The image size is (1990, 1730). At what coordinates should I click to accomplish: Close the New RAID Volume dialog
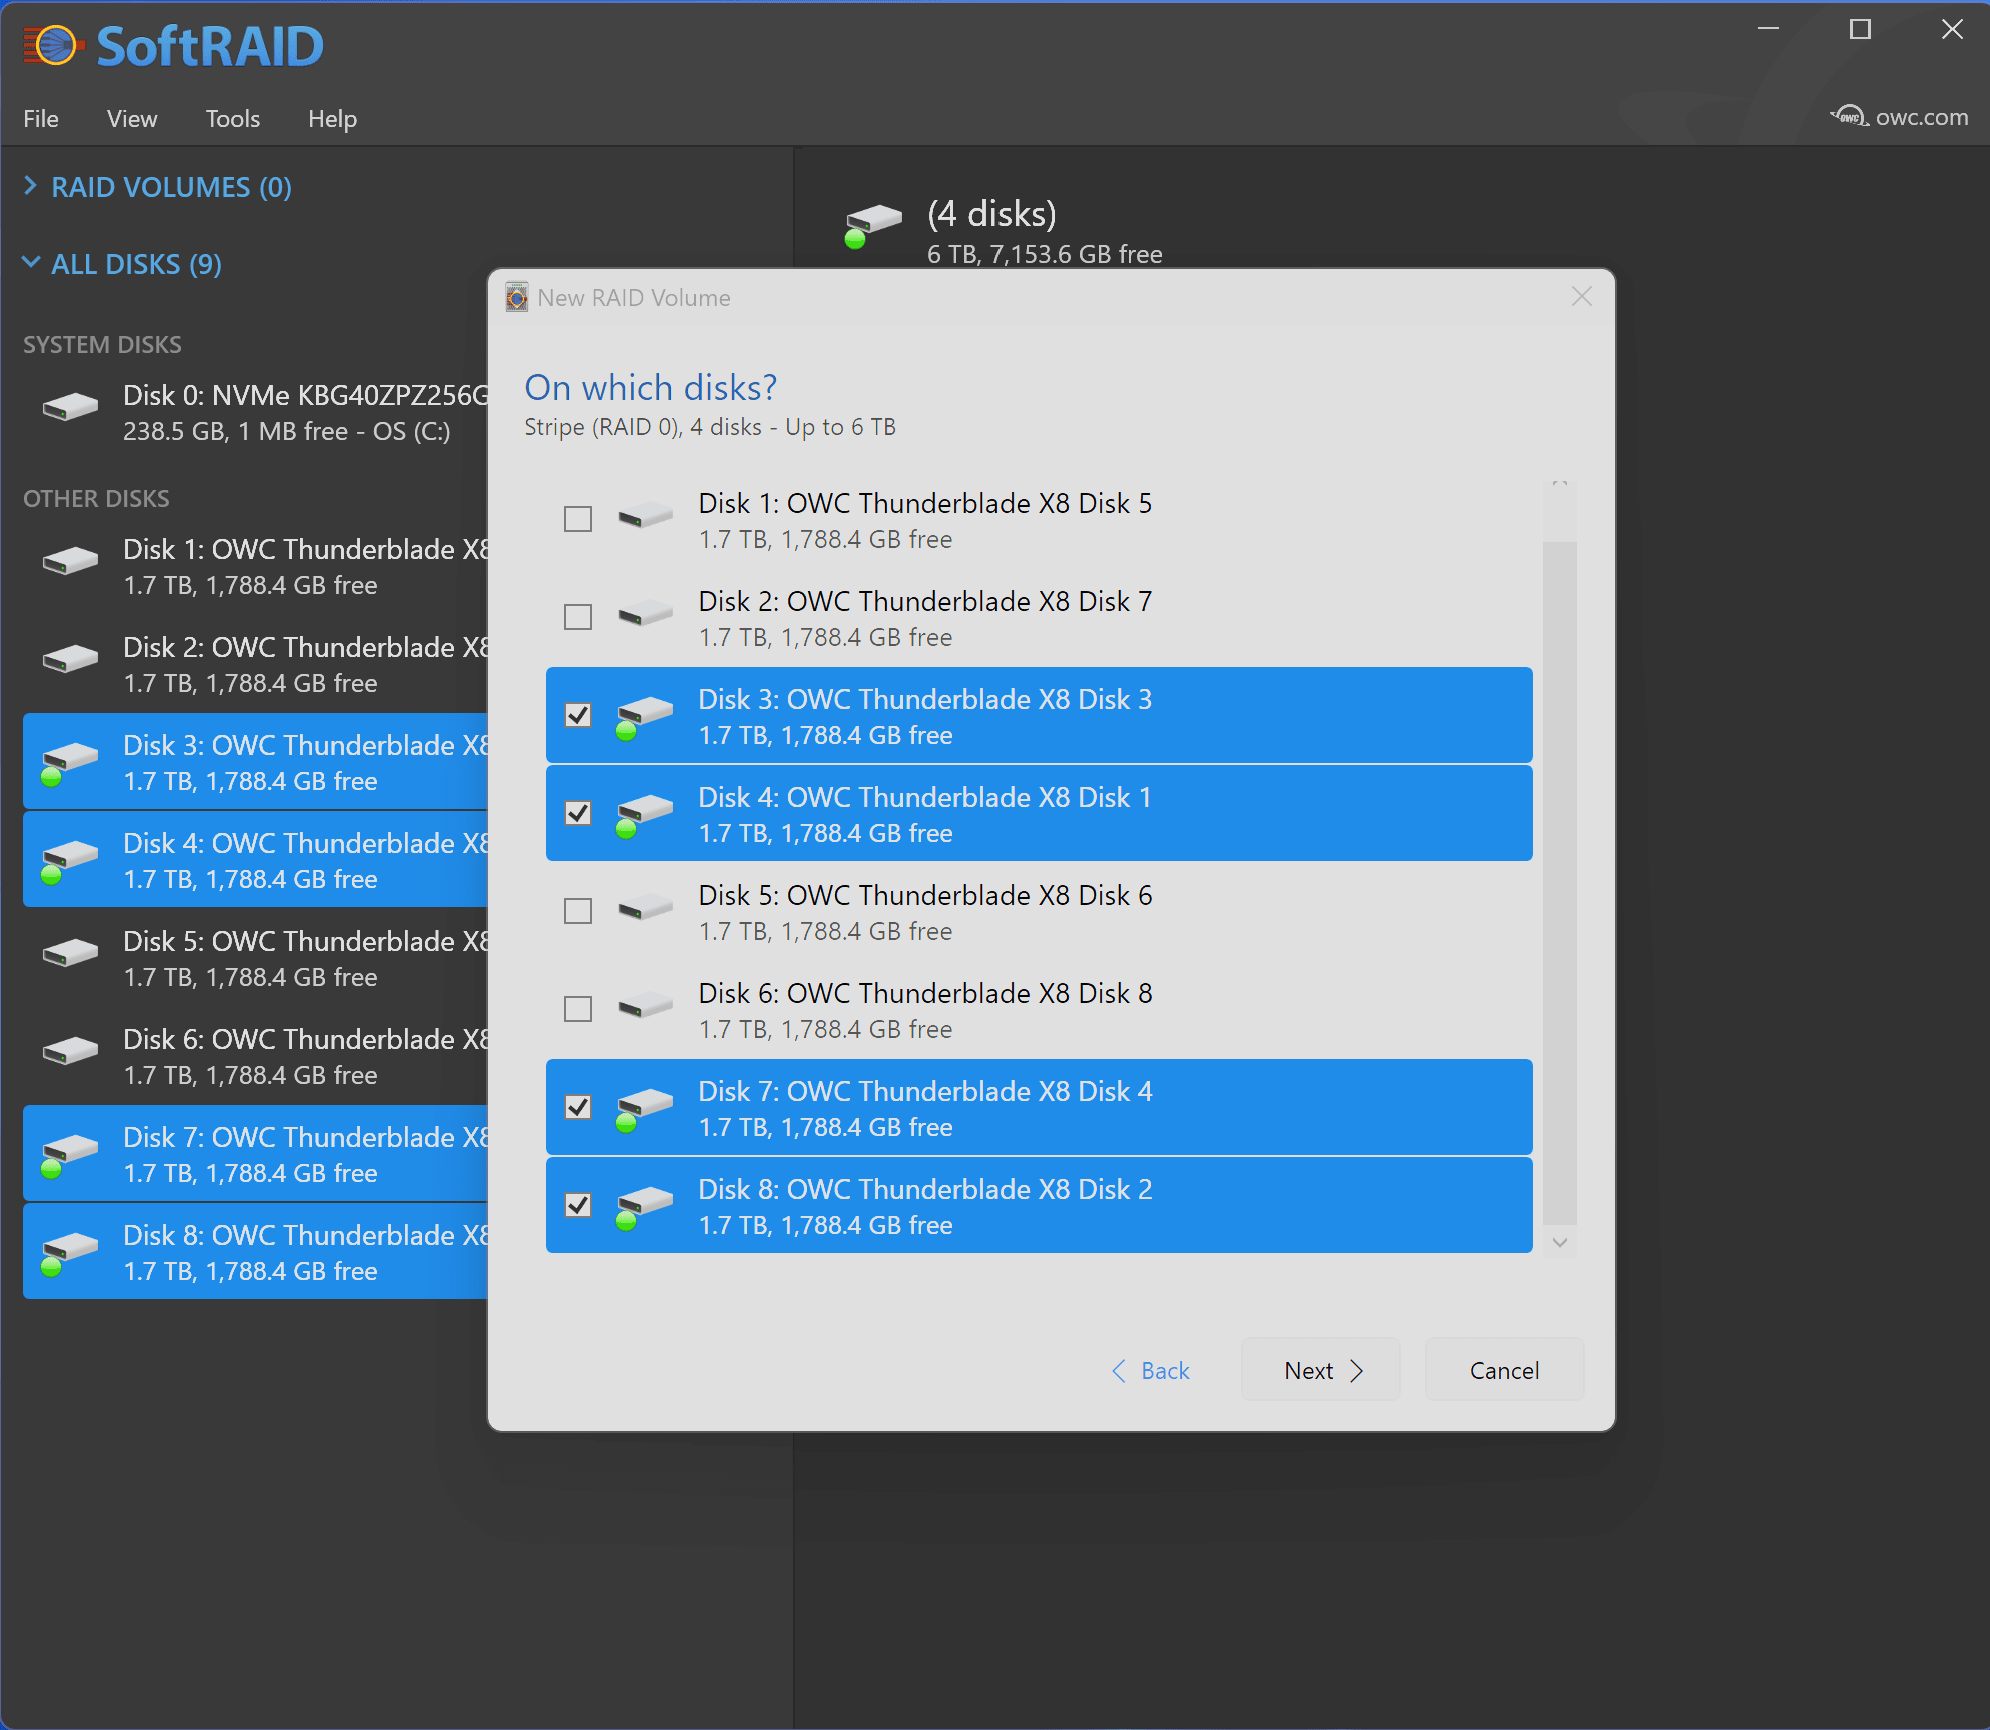click(x=1581, y=297)
